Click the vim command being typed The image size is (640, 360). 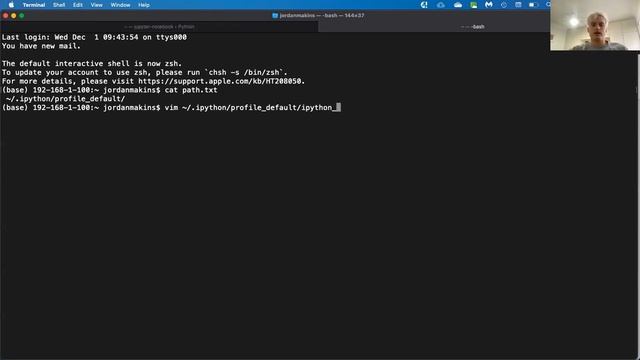point(251,108)
